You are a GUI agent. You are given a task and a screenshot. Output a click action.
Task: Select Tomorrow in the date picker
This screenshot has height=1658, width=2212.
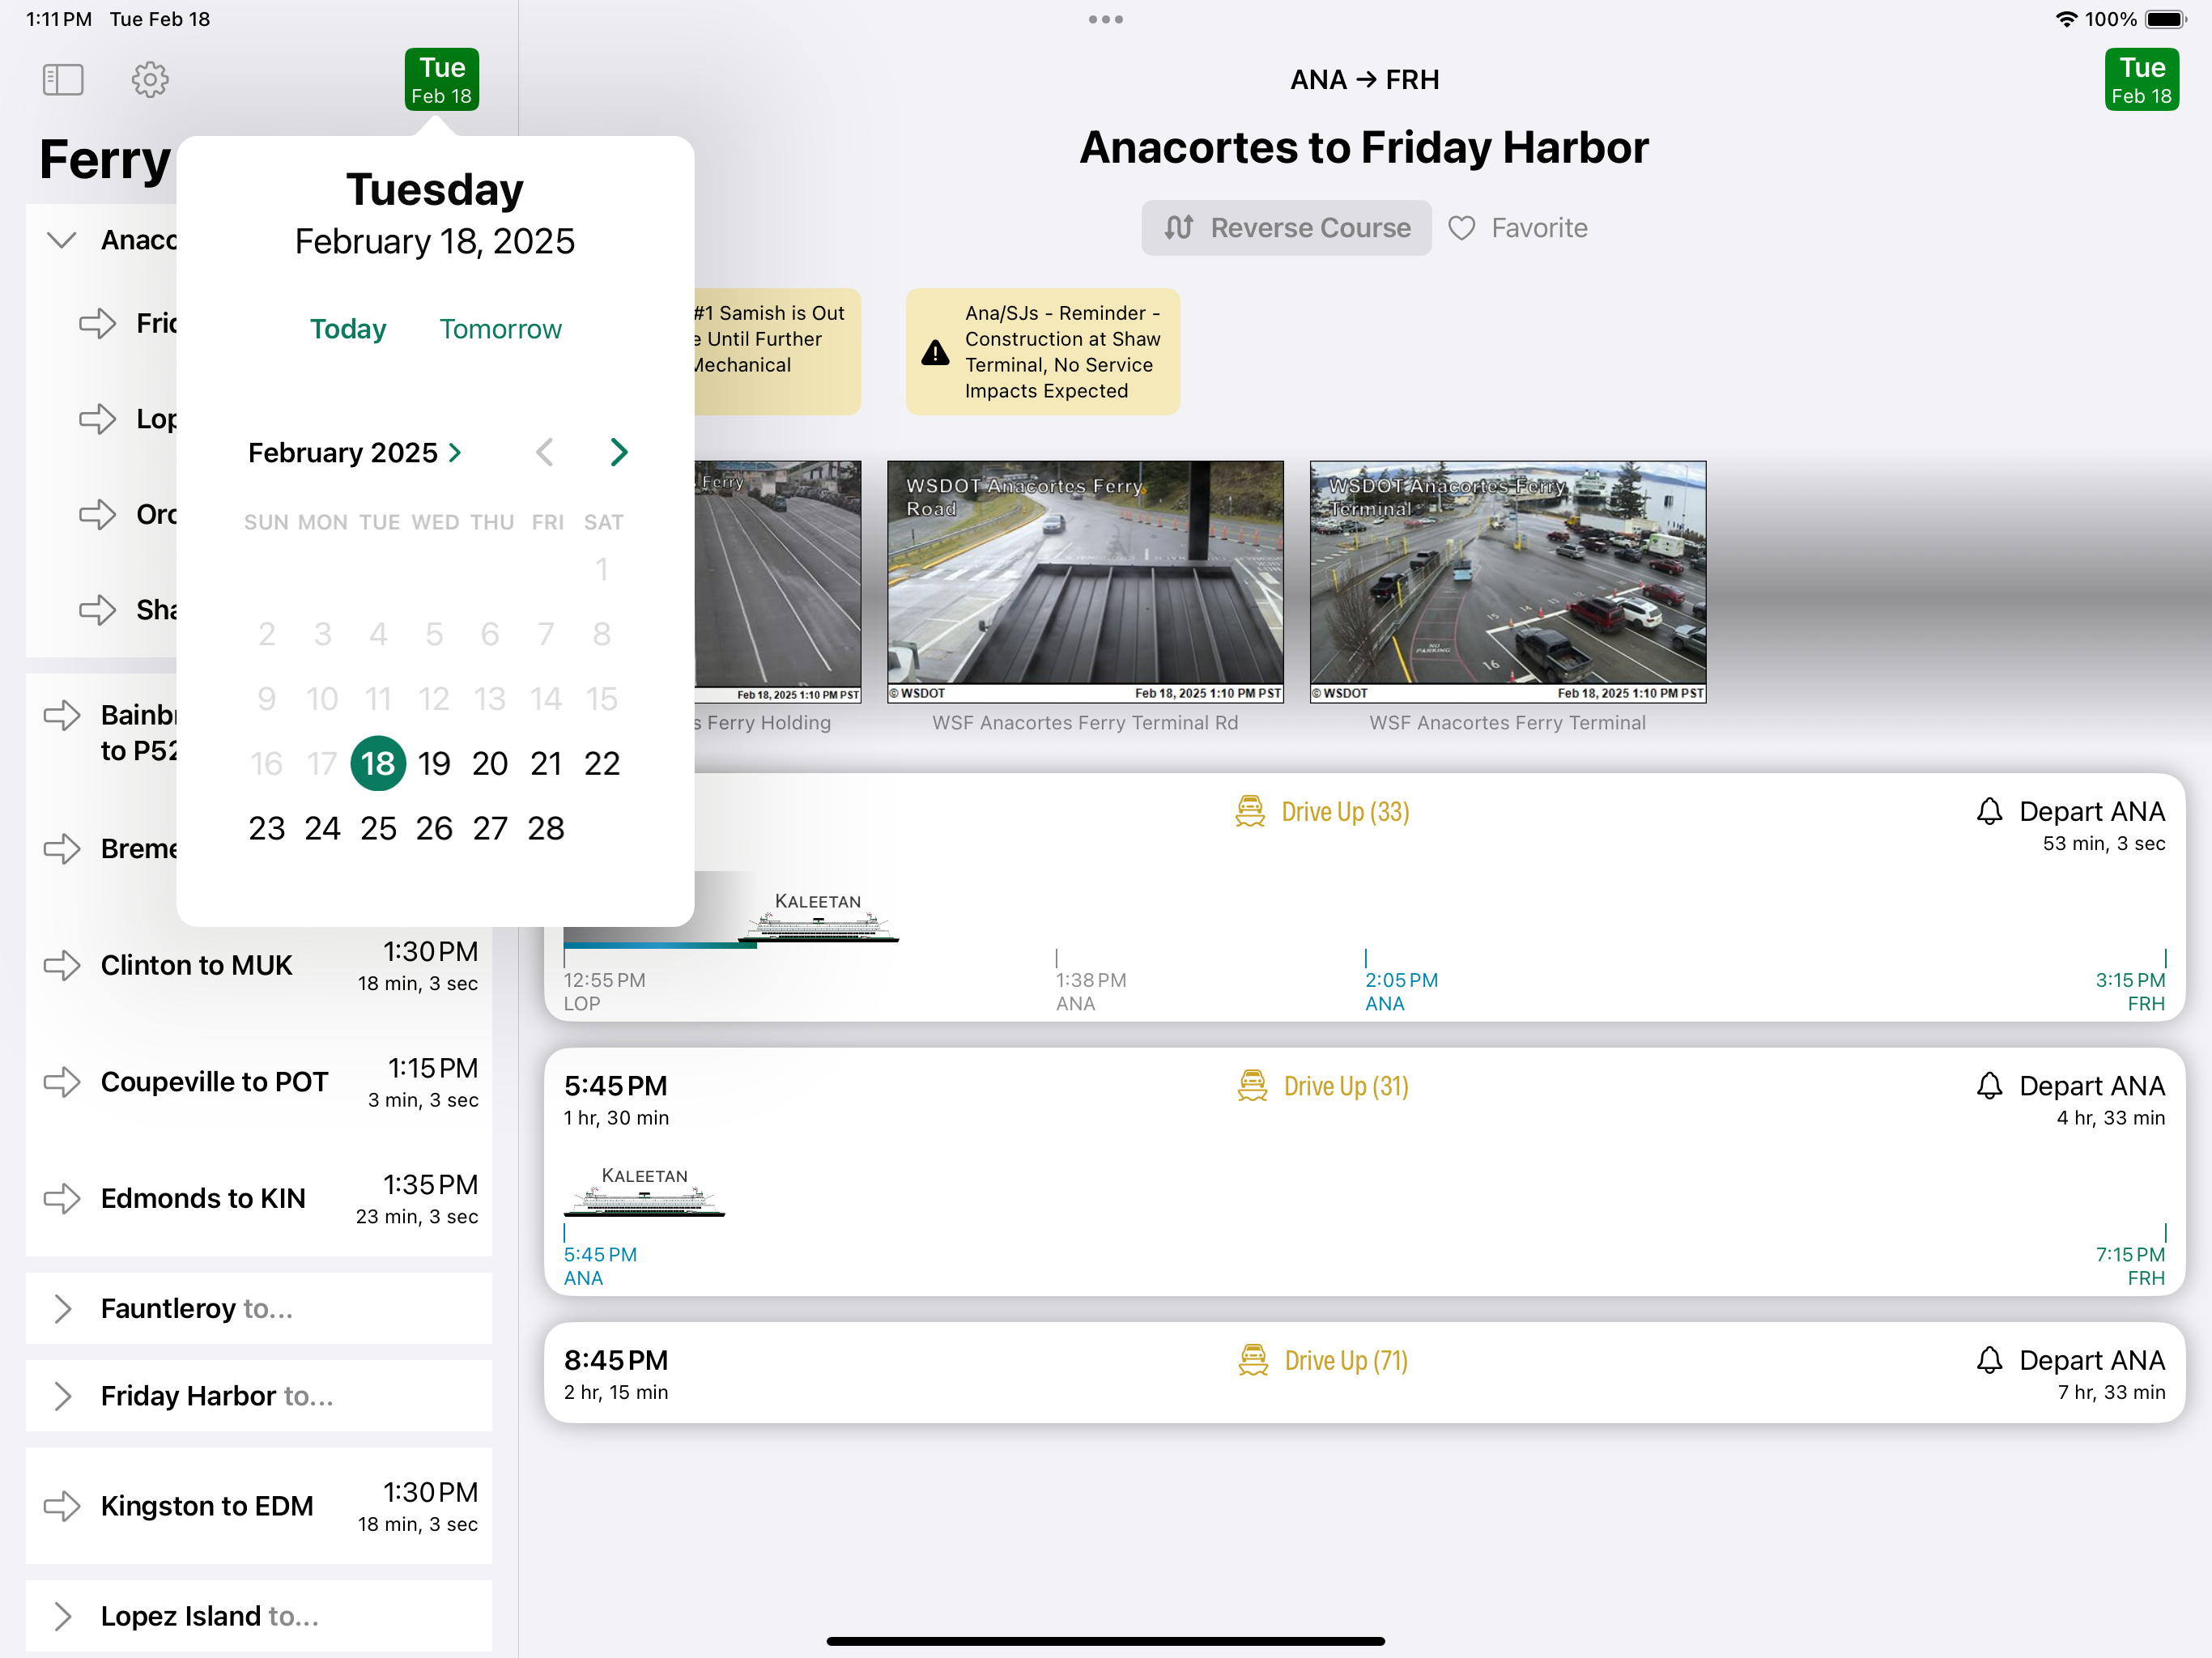click(500, 329)
